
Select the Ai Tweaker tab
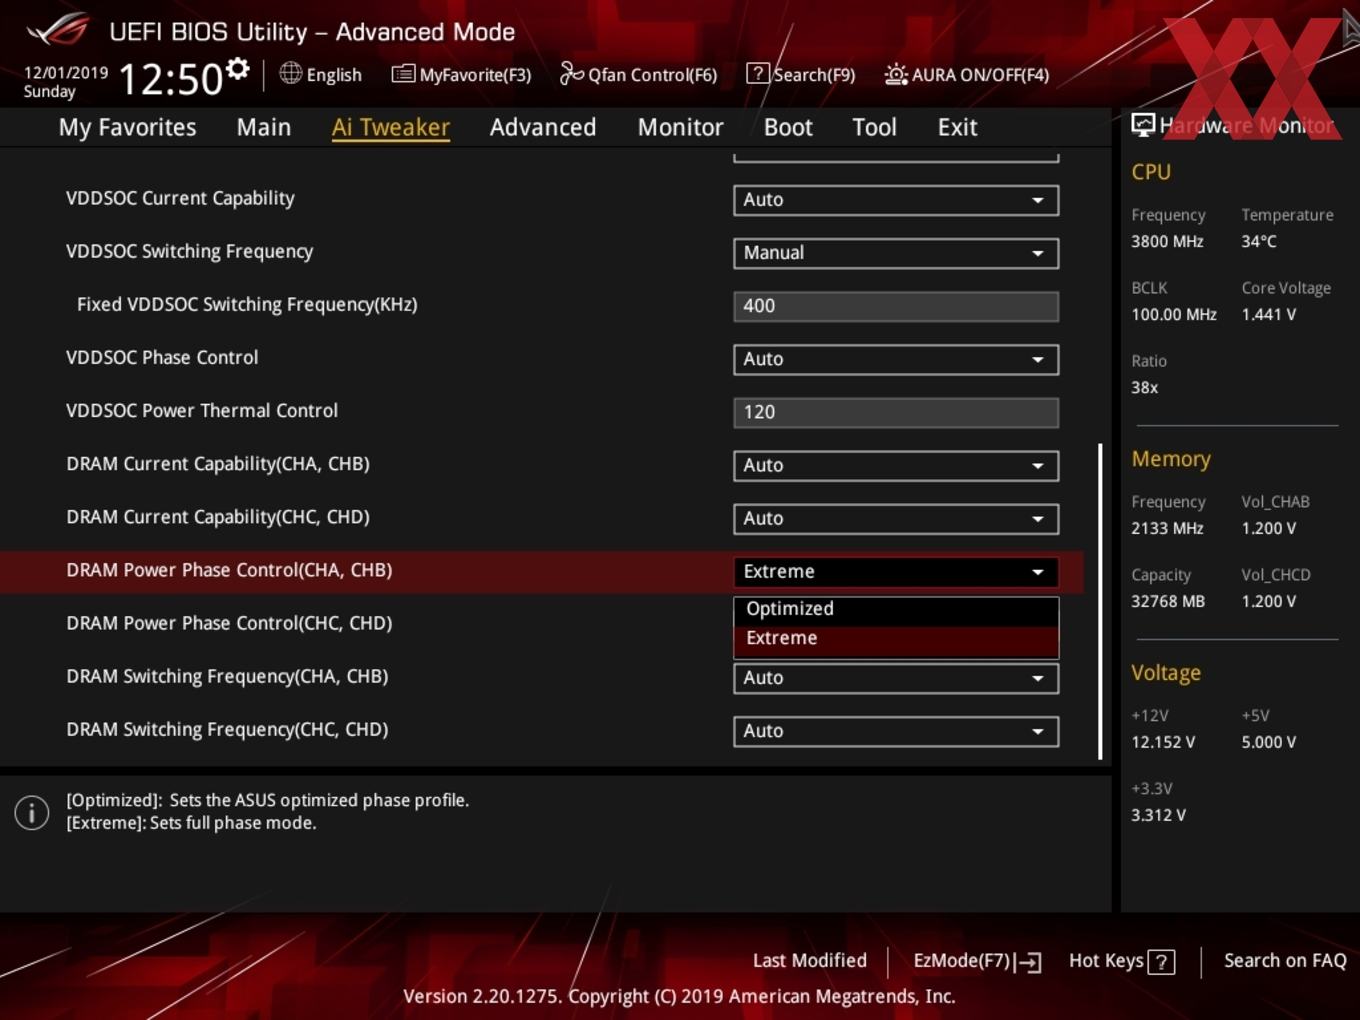coord(391,127)
